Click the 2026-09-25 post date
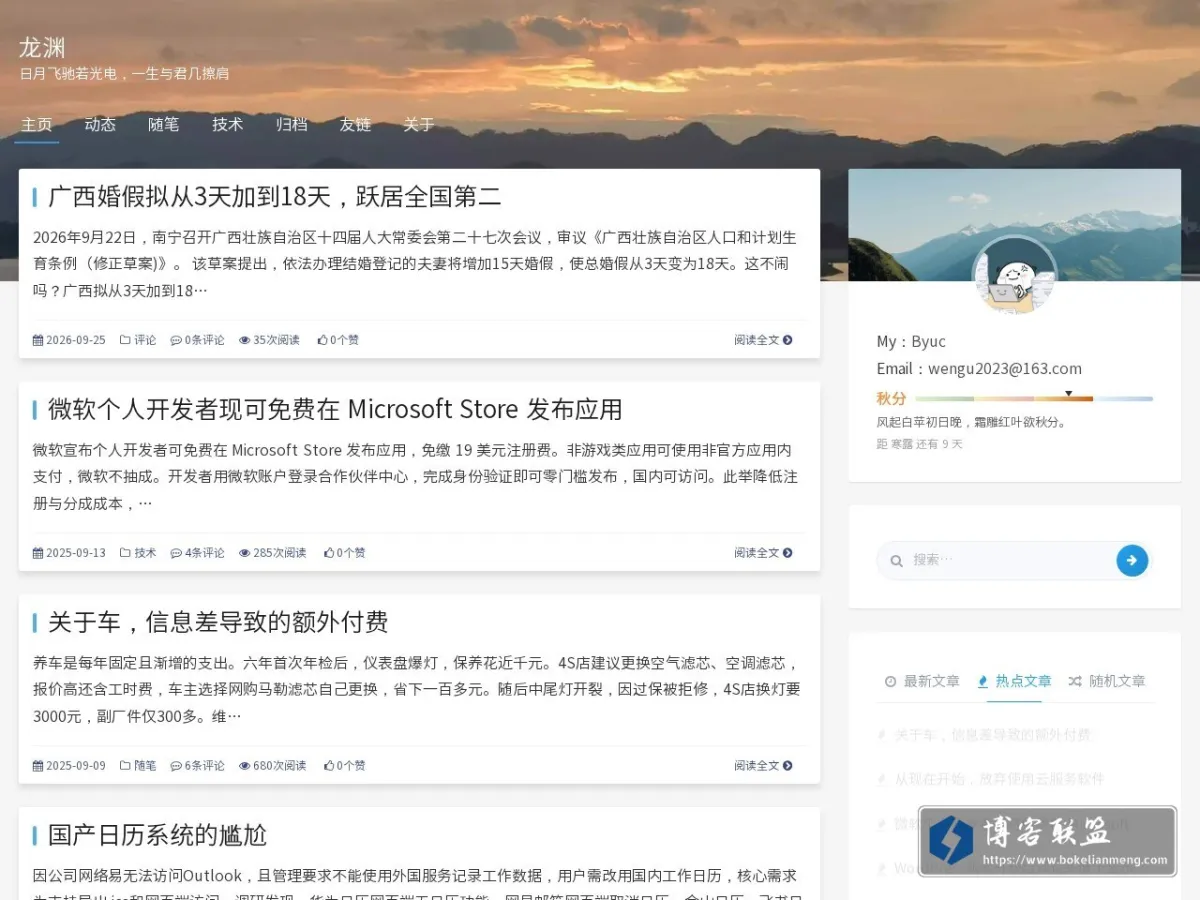 point(75,340)
